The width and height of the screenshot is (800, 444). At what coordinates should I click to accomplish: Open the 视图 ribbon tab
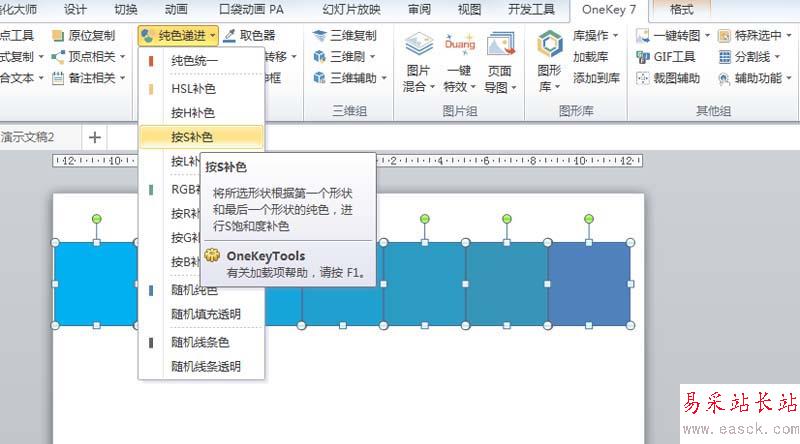click(469, 9)
